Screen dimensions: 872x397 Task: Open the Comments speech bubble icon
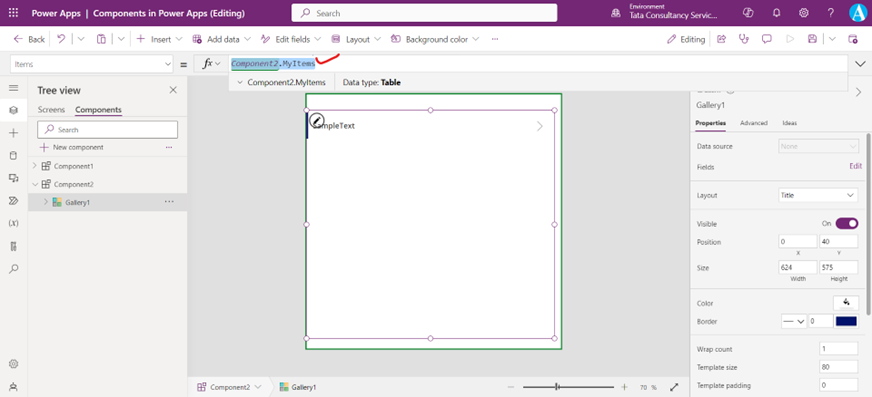click(767, 39)
